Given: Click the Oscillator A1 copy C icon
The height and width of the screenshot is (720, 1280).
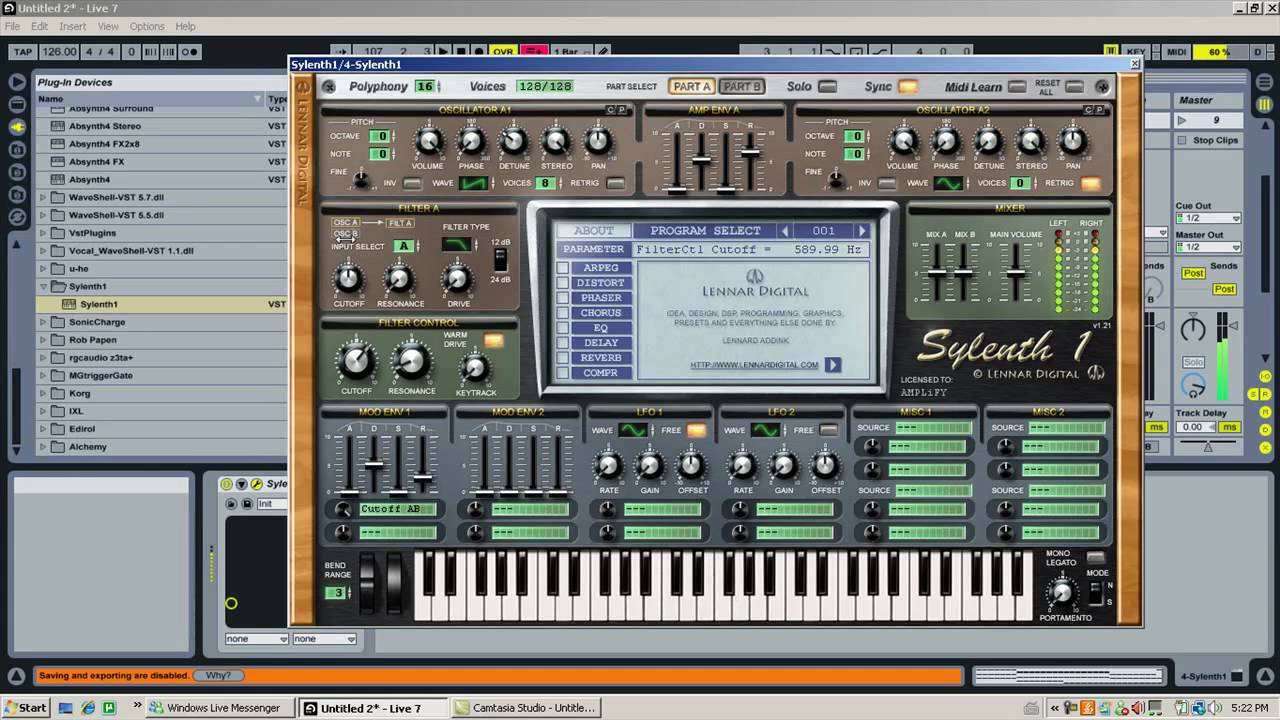Looking at the screenshot, I should (x=610, y=109).
